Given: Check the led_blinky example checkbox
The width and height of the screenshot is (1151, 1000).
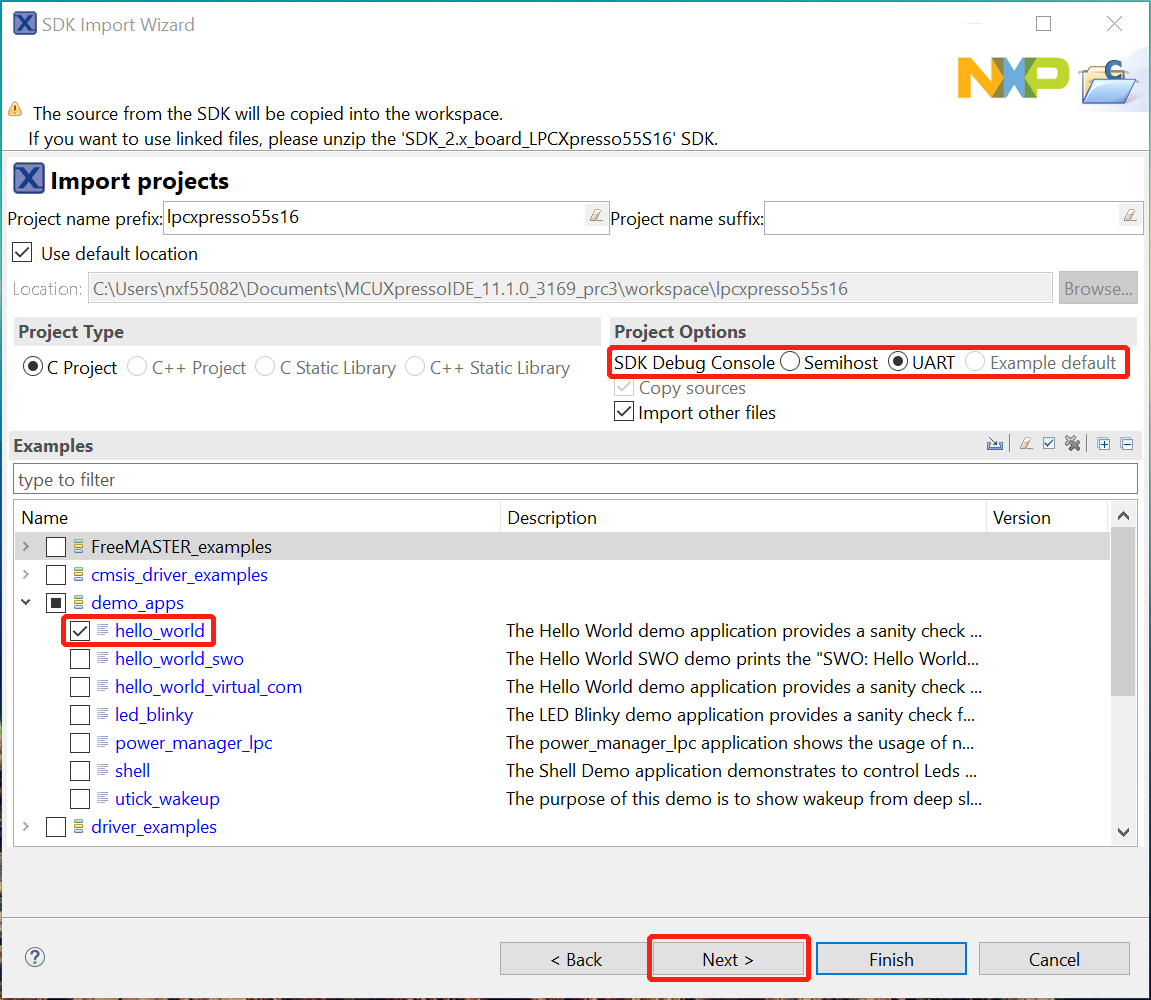Looking at the screenshot, I should click(80, 715).
